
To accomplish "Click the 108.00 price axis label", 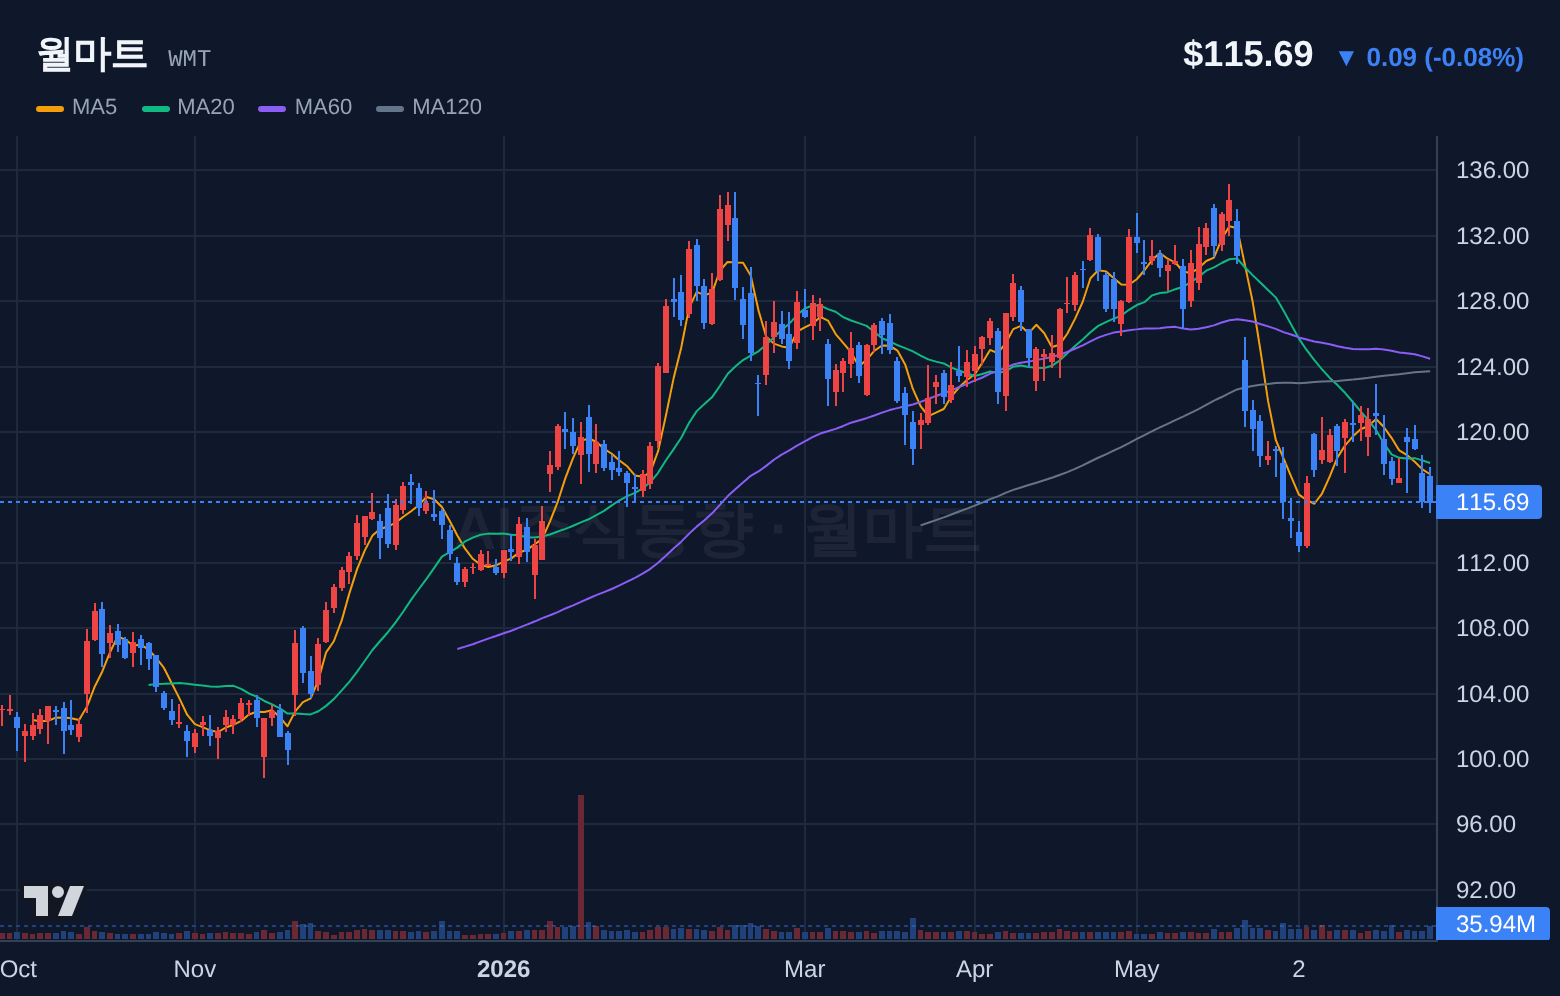I will (1492, 628).
